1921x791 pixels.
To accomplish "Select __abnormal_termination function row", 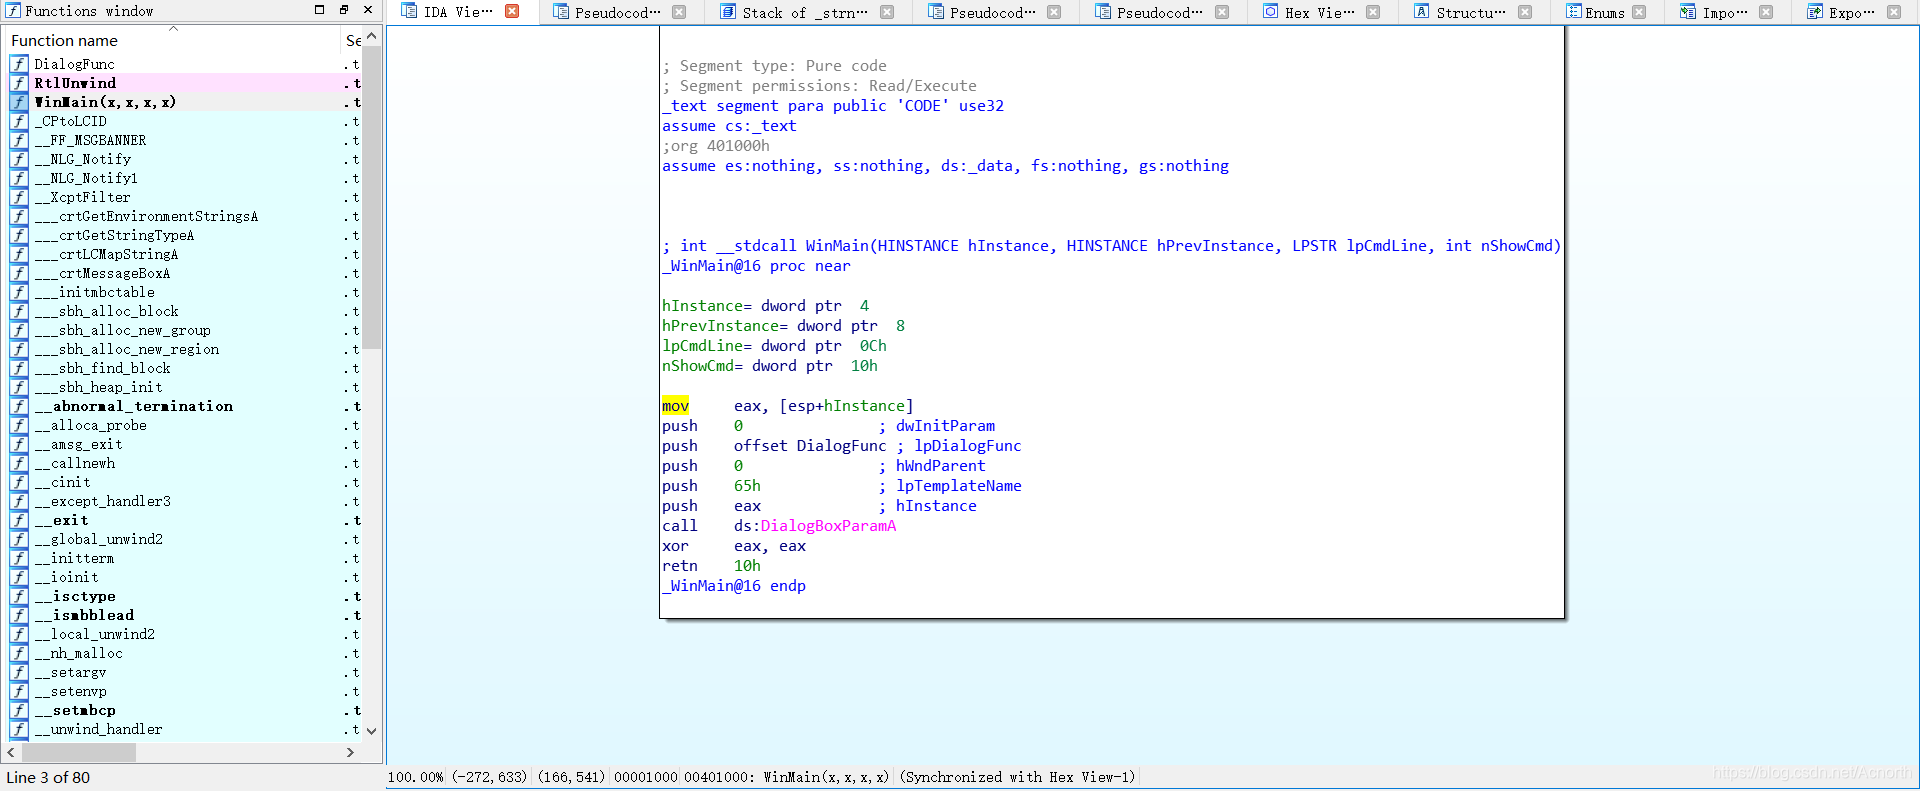I will click(185, 406).
